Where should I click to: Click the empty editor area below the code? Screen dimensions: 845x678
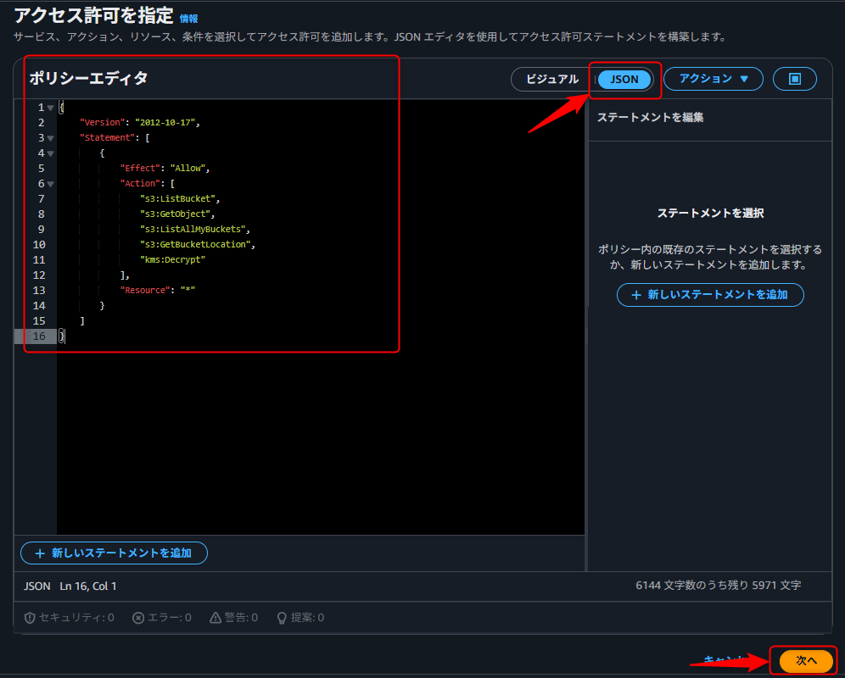click(x=321, y=439)
